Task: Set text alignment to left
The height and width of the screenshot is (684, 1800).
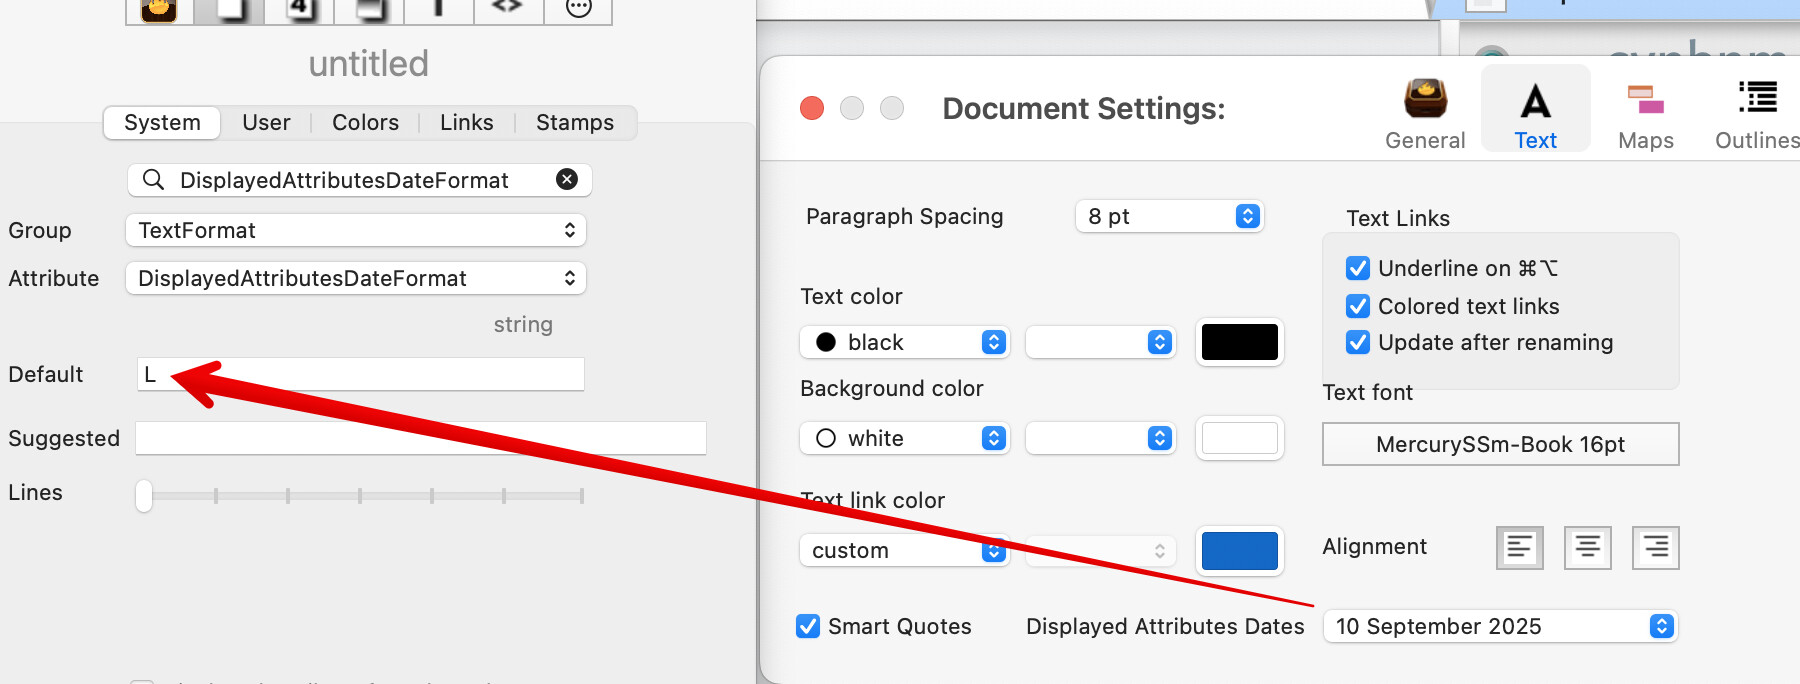Action: point(1519,548)
